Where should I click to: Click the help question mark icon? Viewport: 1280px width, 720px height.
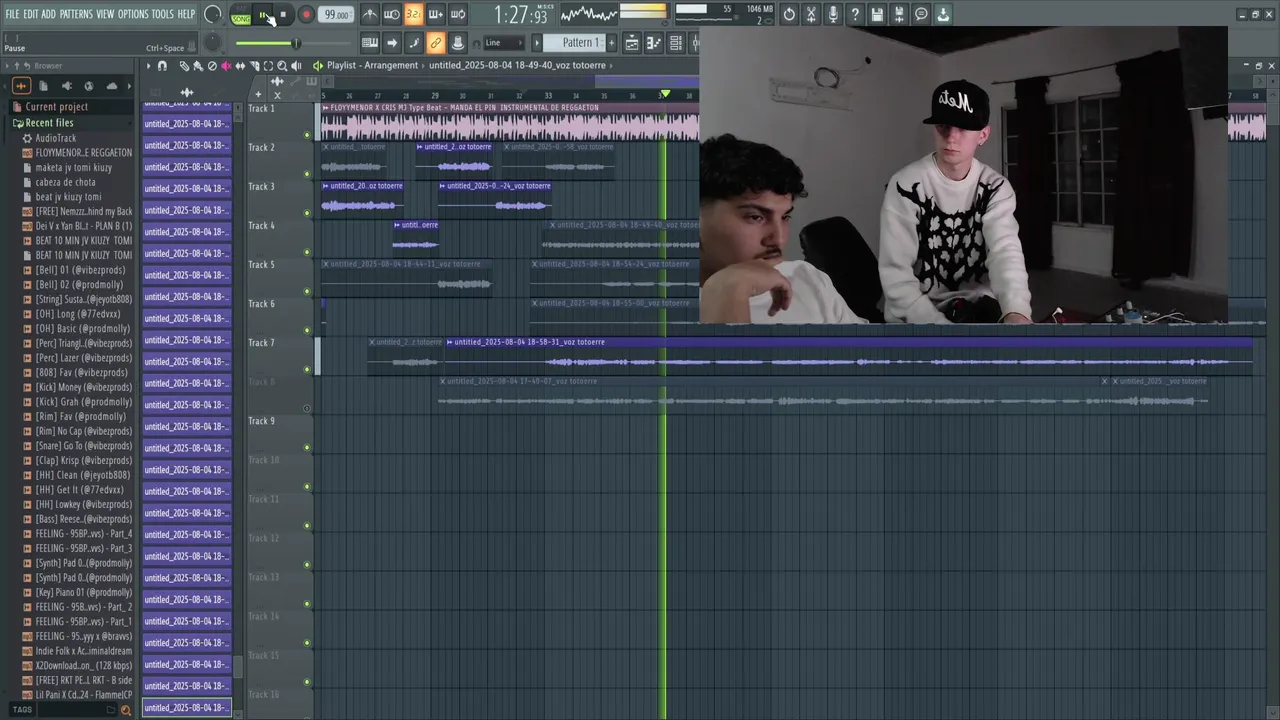(x=855, y=14)
